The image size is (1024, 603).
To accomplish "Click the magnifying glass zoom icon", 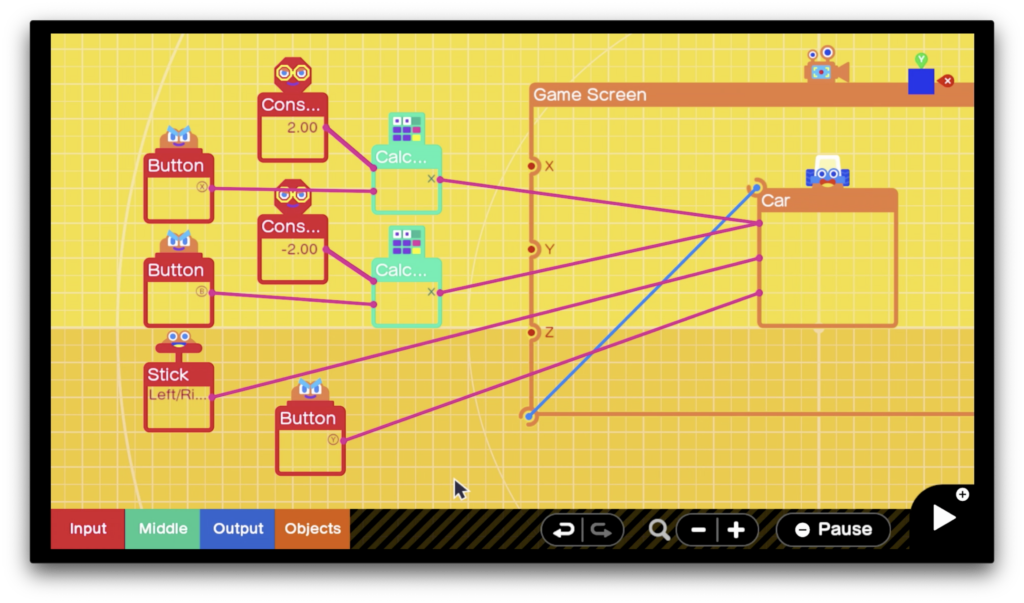I will [659, 530].
